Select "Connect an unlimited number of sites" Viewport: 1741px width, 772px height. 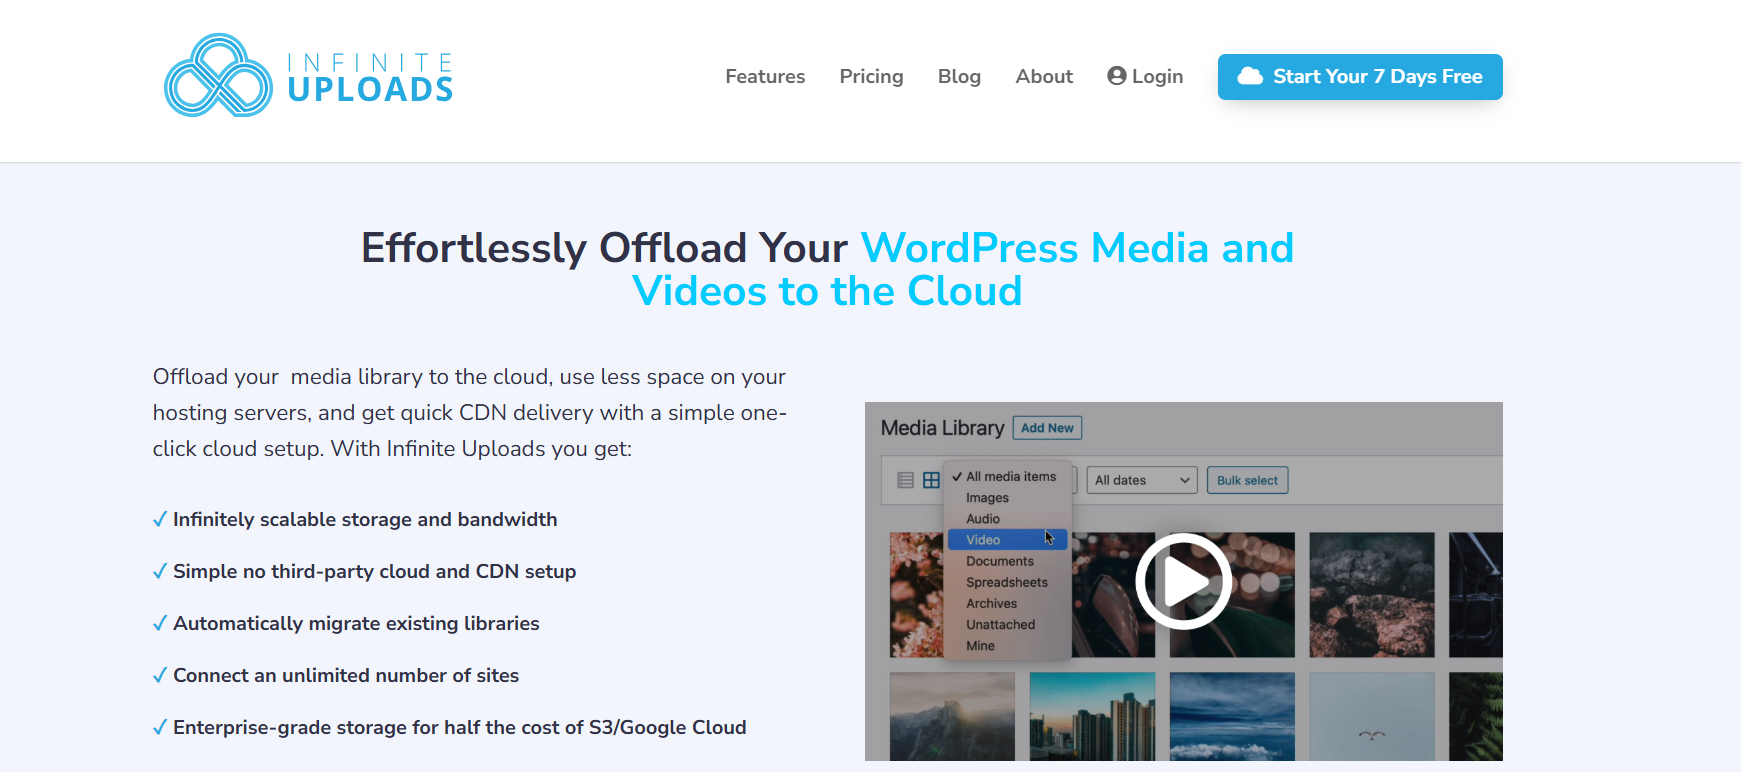click(346, 675)
